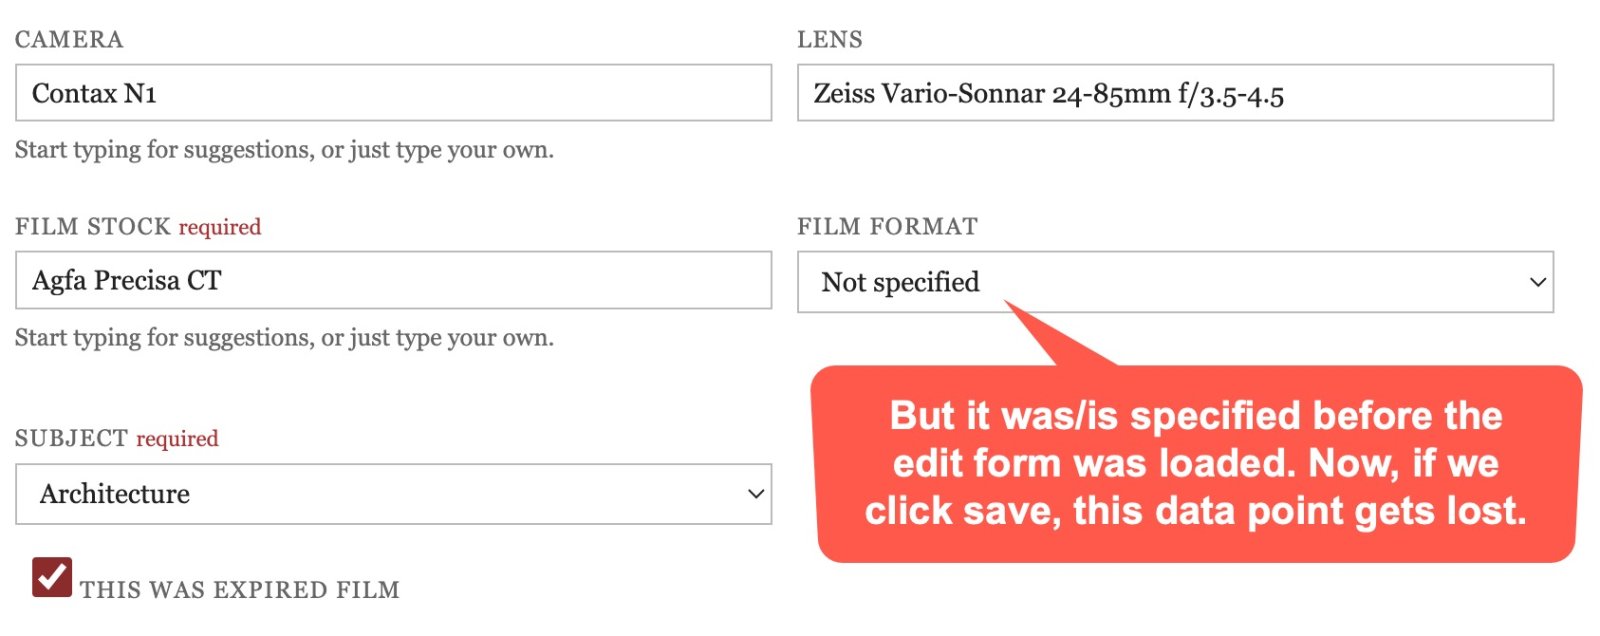Viewport: 1600px width, 636px height.
Task: Click the red 'required' marker beside Film Stock
Action: [220, 228]
